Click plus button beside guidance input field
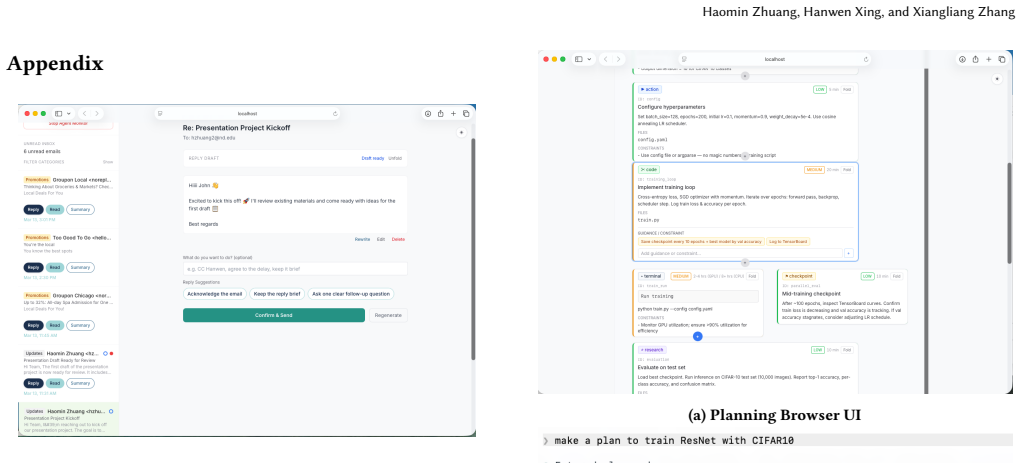 click(849, 253)
